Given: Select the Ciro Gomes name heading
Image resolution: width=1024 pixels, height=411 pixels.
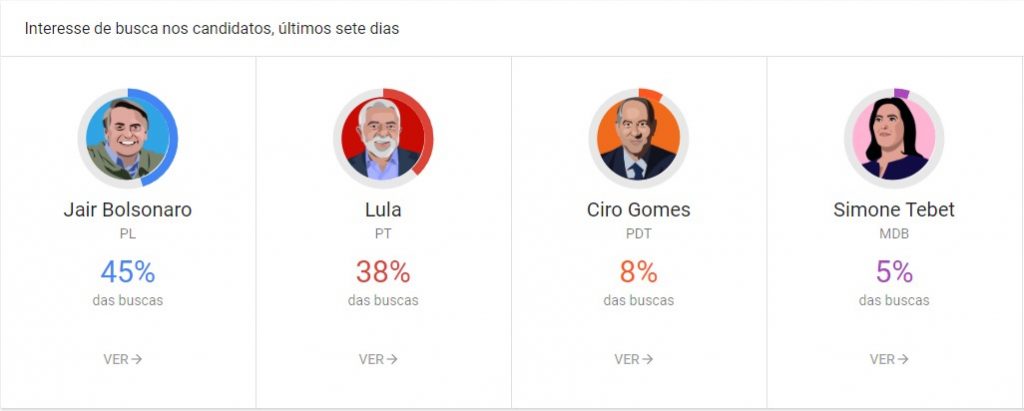Looking at the screenshot, I should 638,210.
